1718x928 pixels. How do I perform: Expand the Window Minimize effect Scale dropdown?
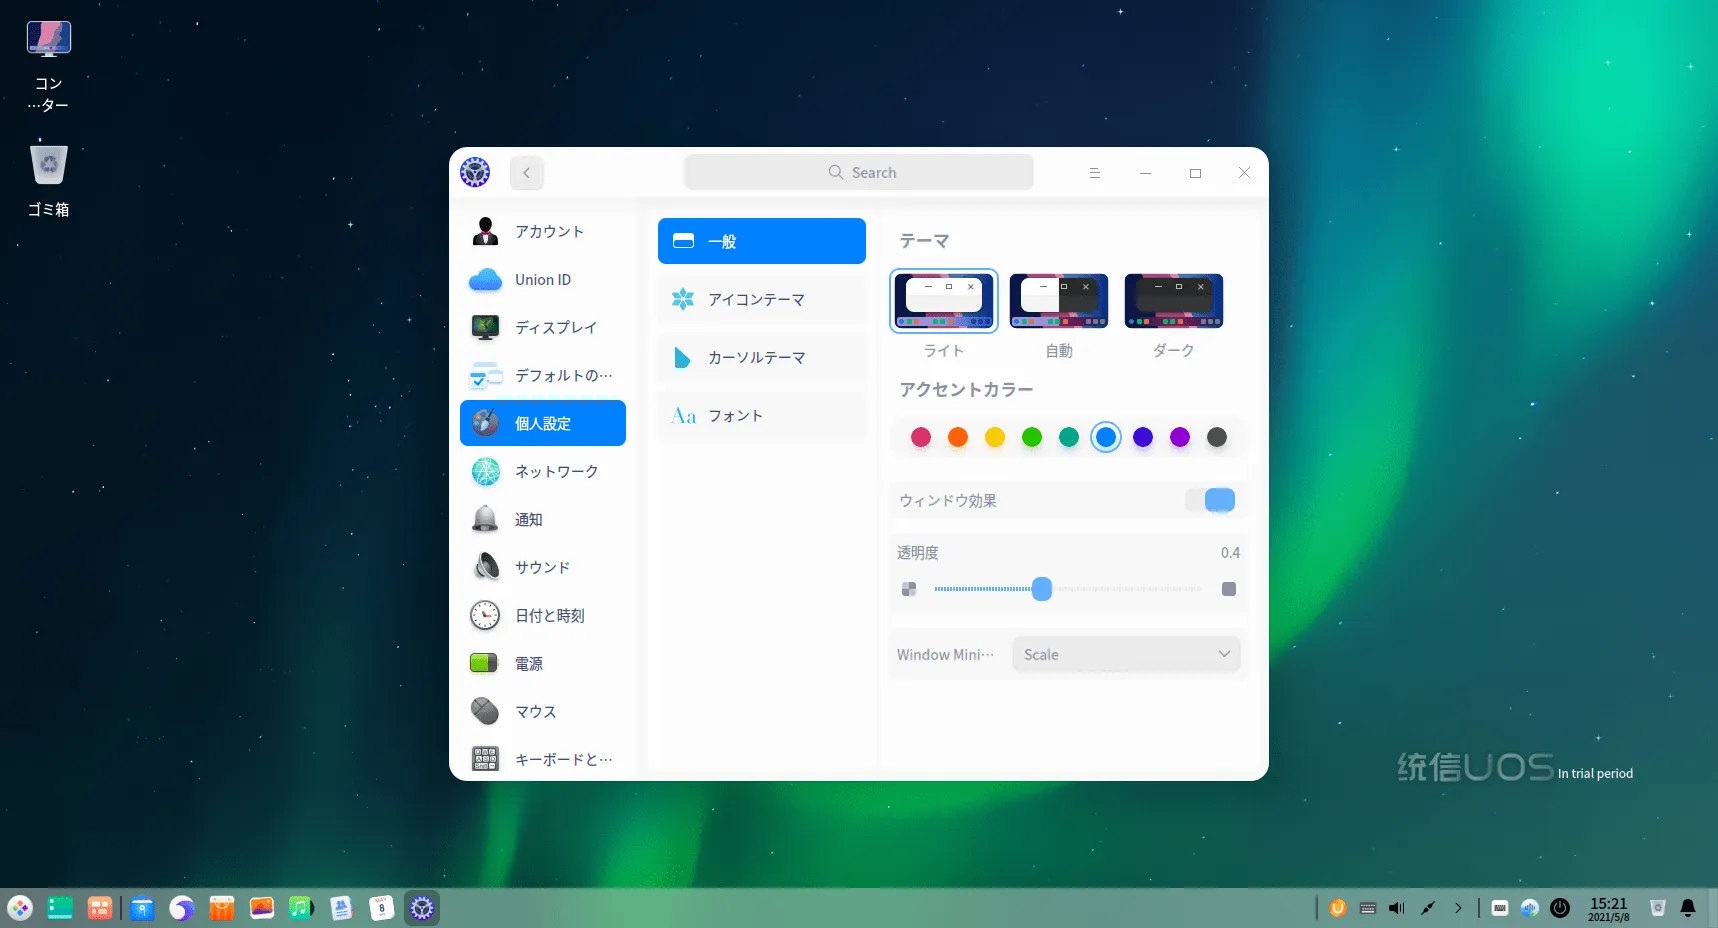[1126, 655]
